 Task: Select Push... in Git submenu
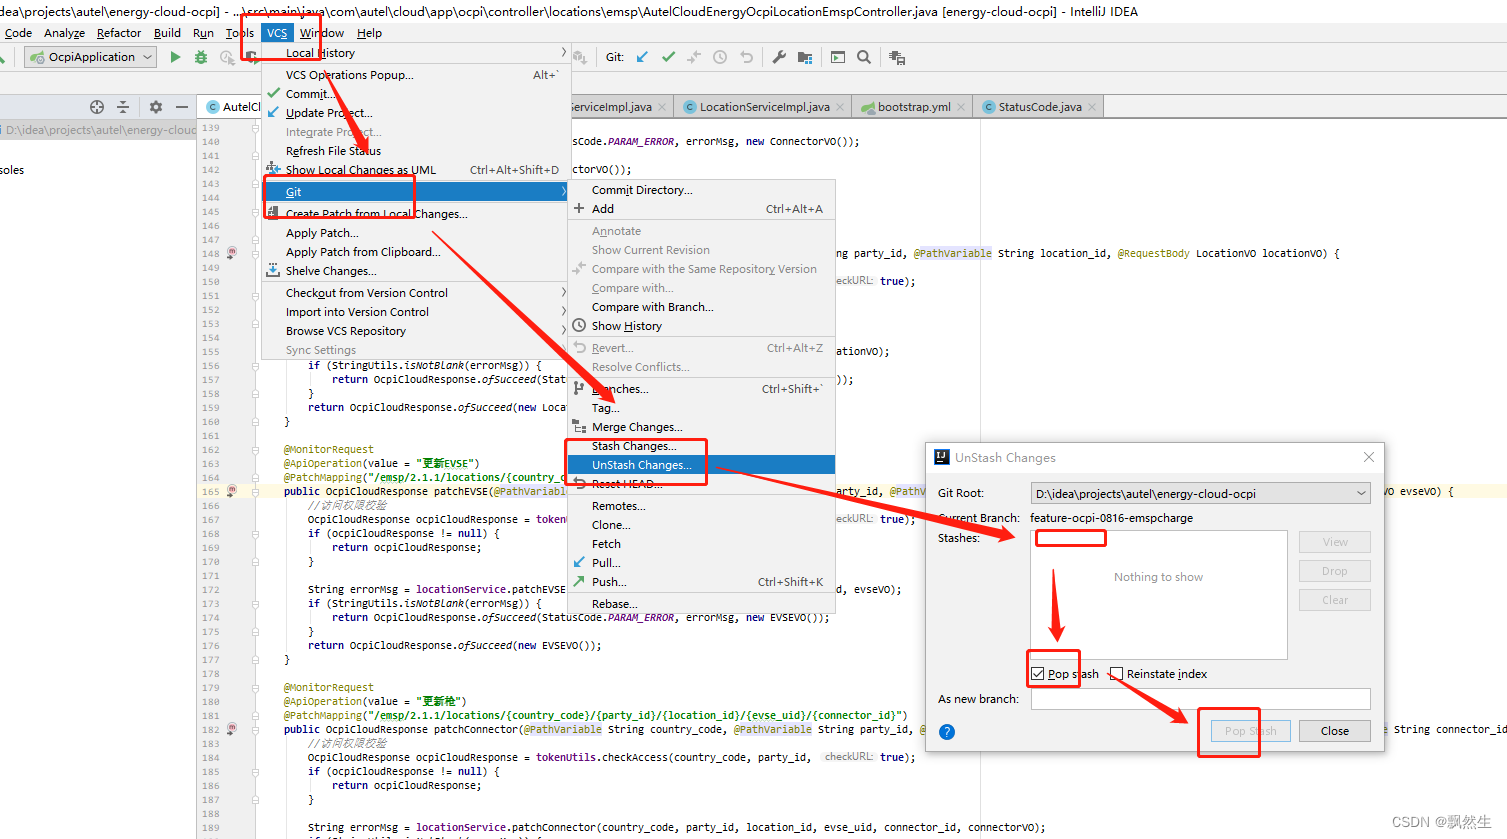(x=701, y=582)
